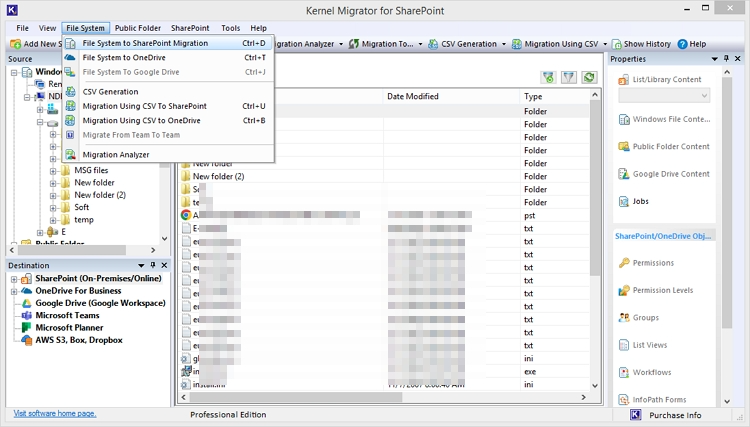Click file list vertical scroll down arrow
The image size is (750, 427).
(x=595, y=385)
